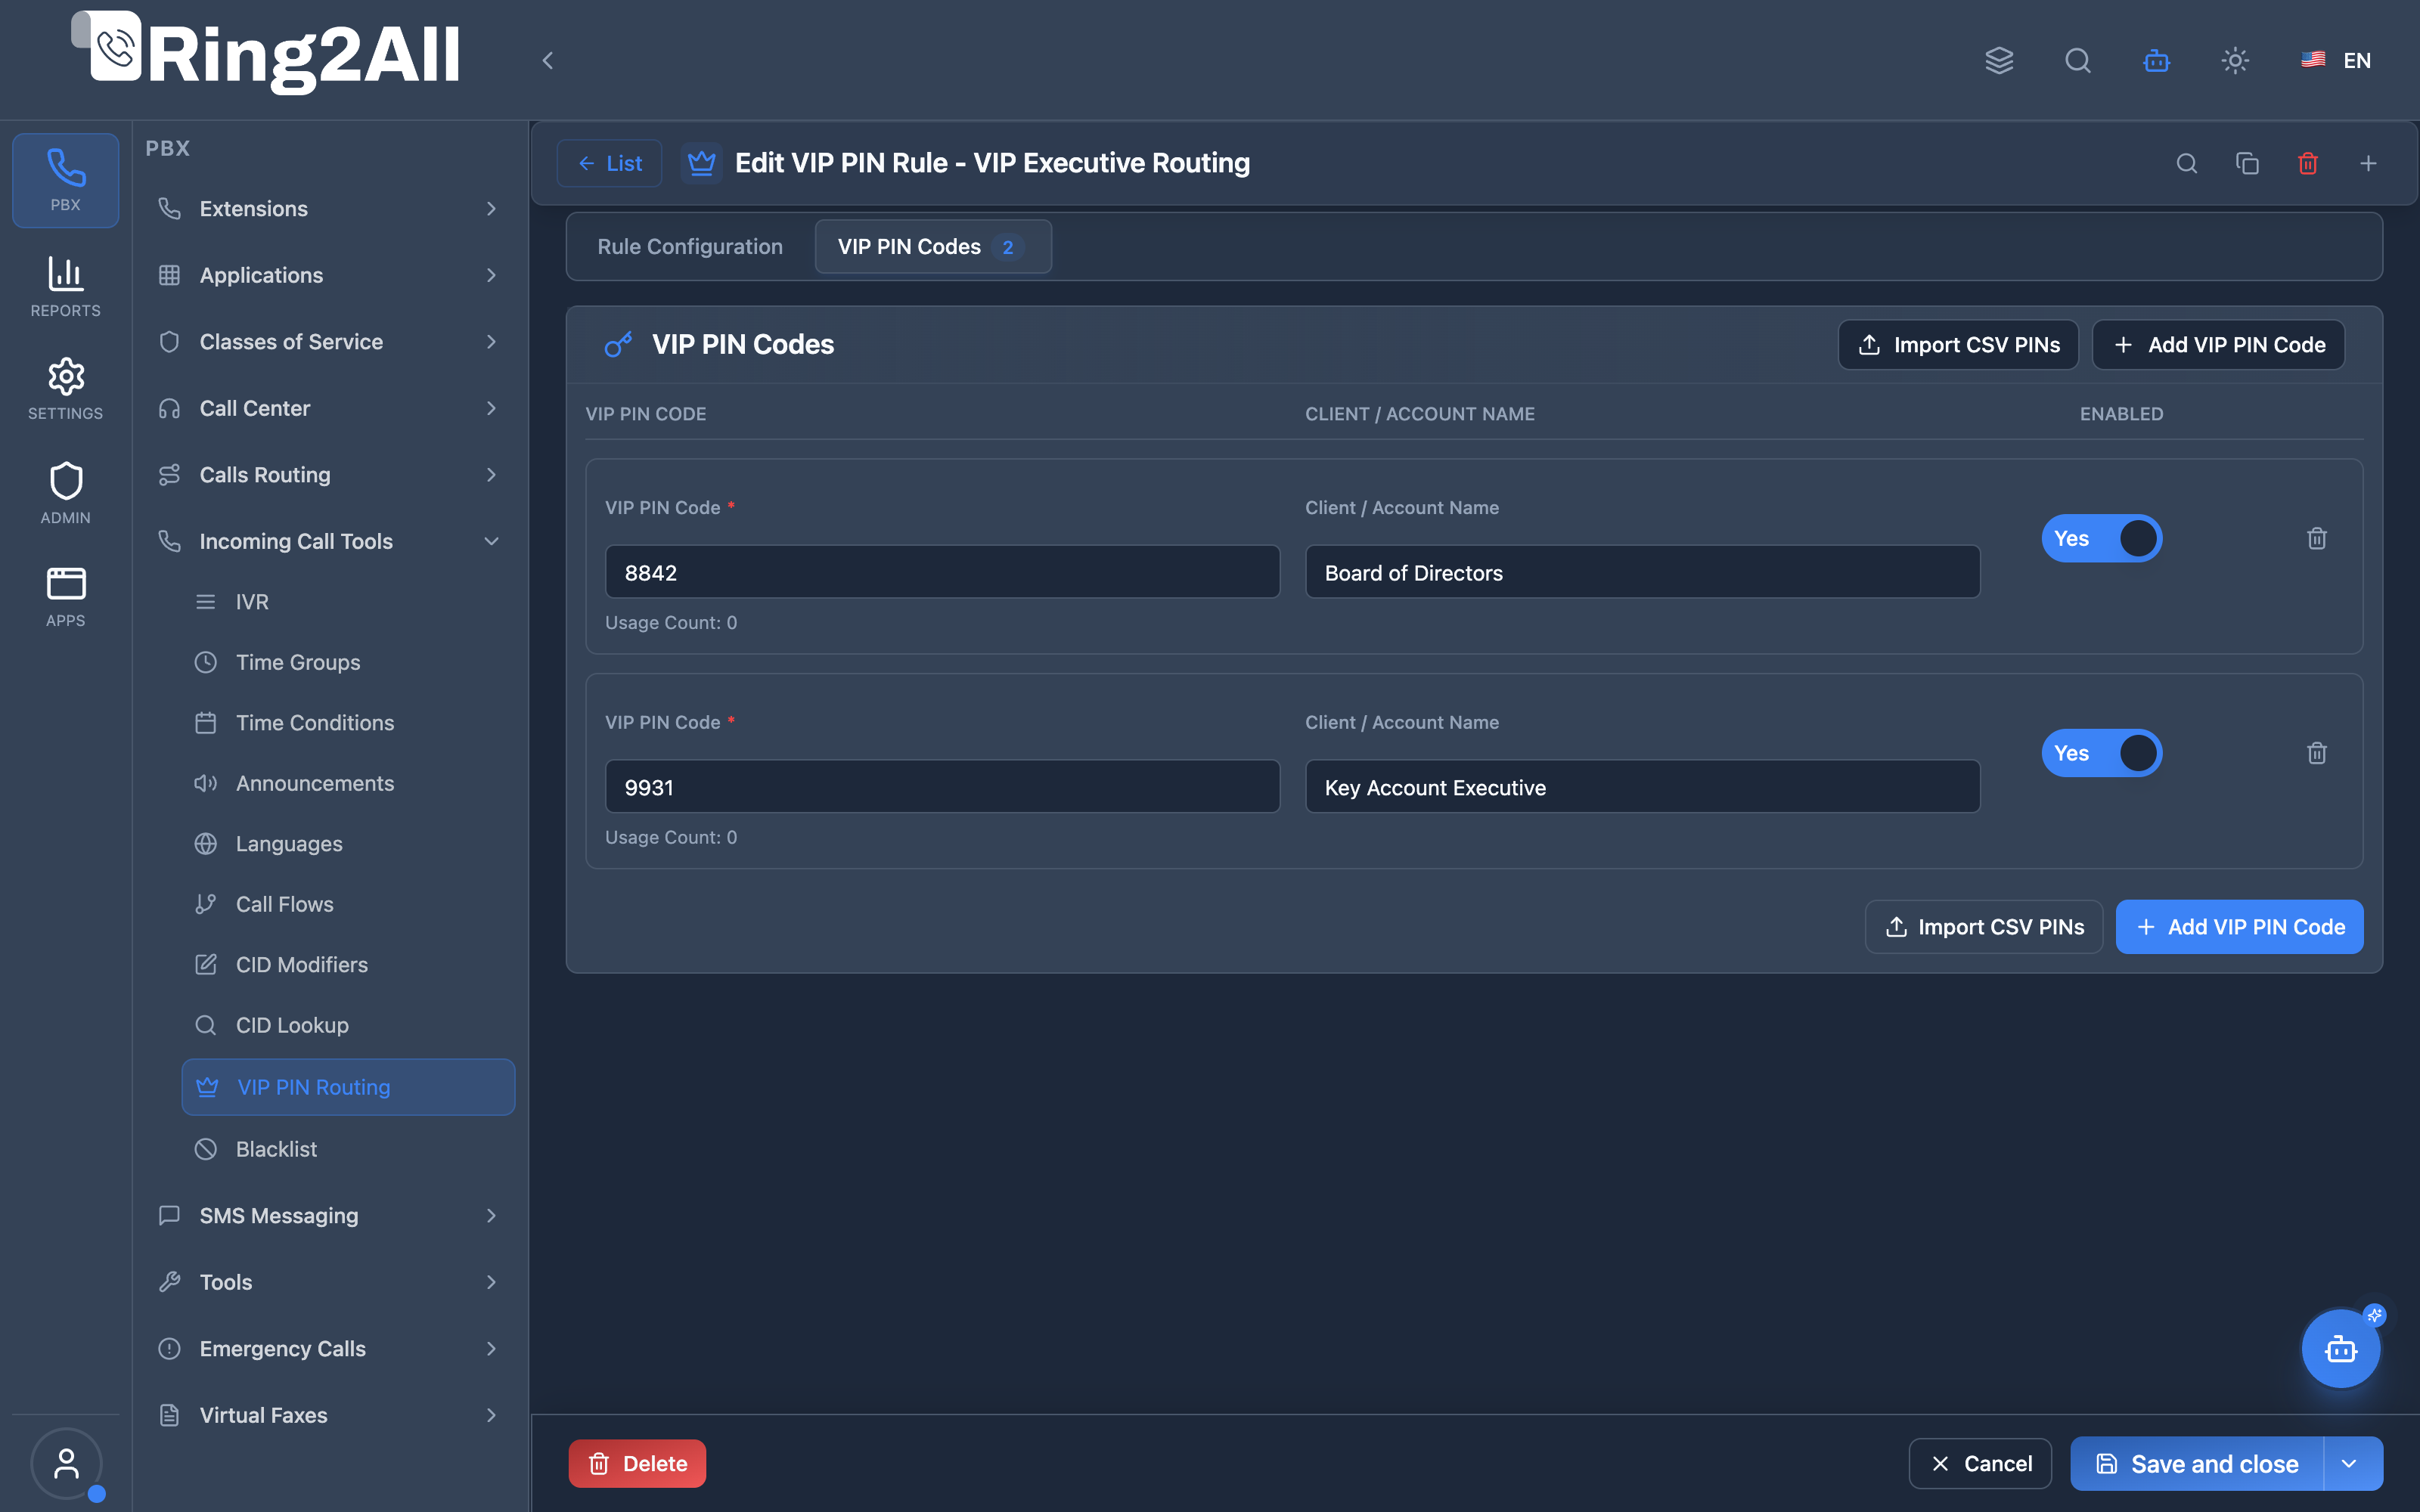
Task: Click the red trash icon in title bar
Action: (2308, 163)
